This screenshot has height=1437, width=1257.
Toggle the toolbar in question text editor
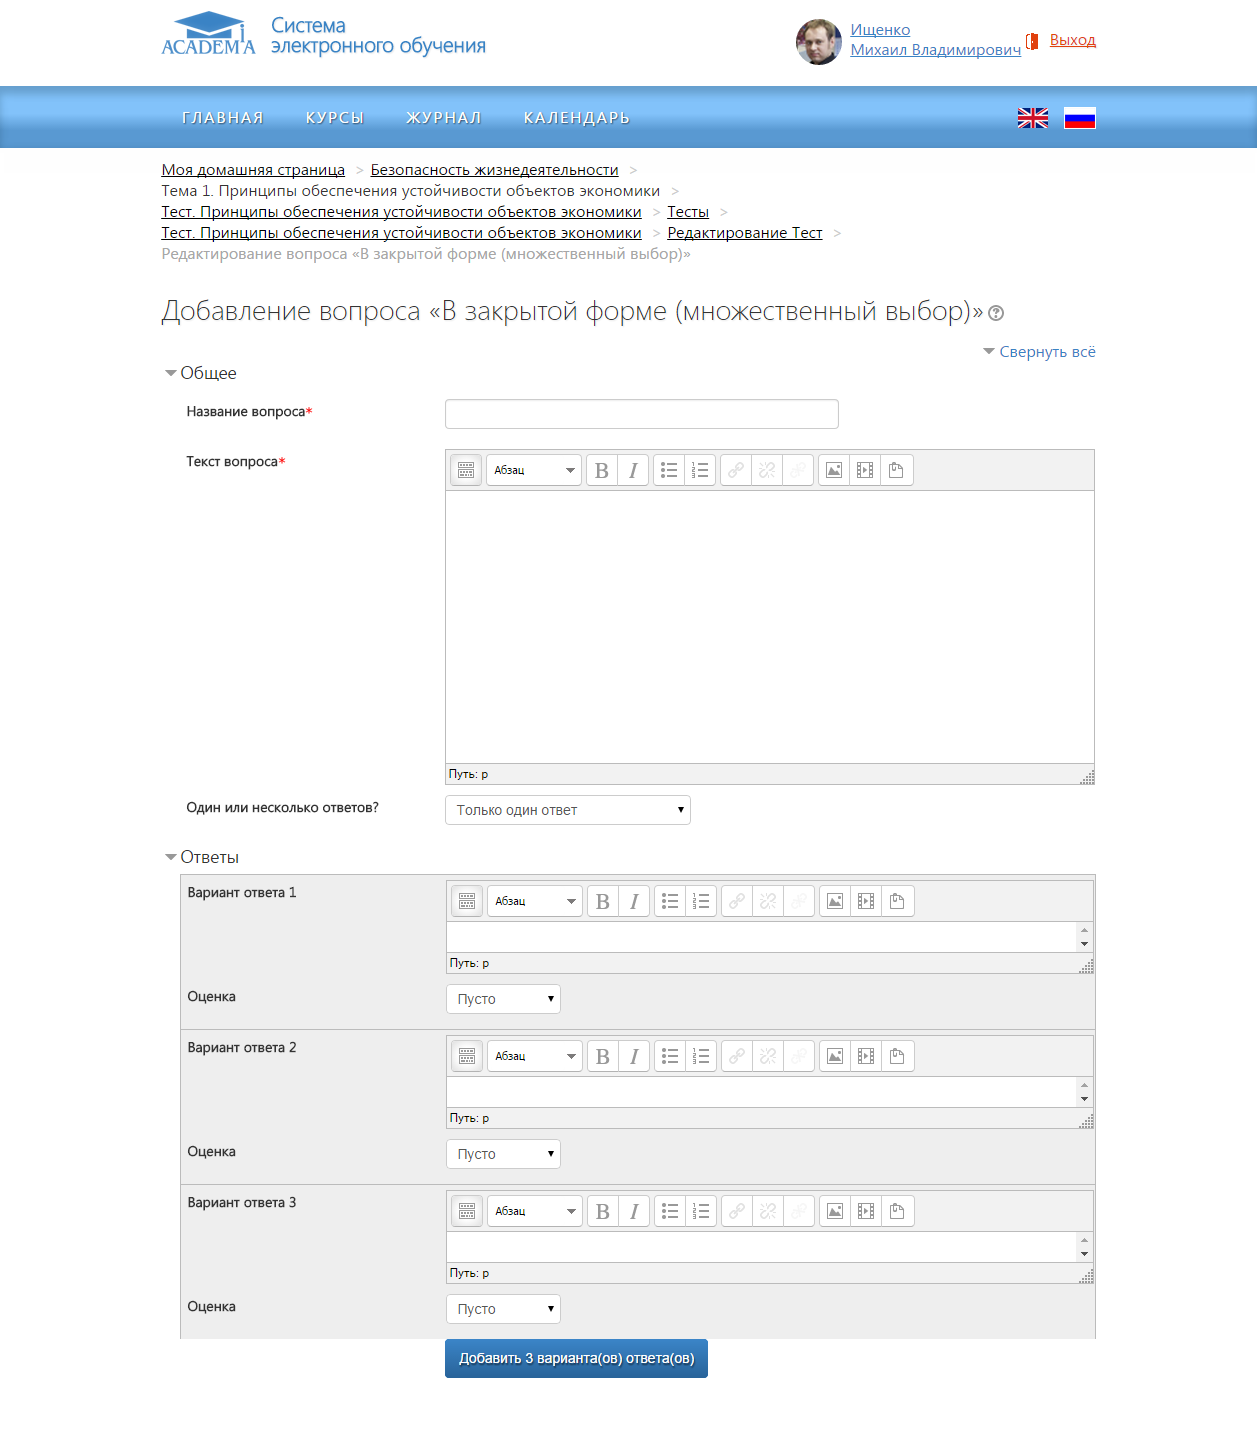pyautogui.click(x=466, y=470)
